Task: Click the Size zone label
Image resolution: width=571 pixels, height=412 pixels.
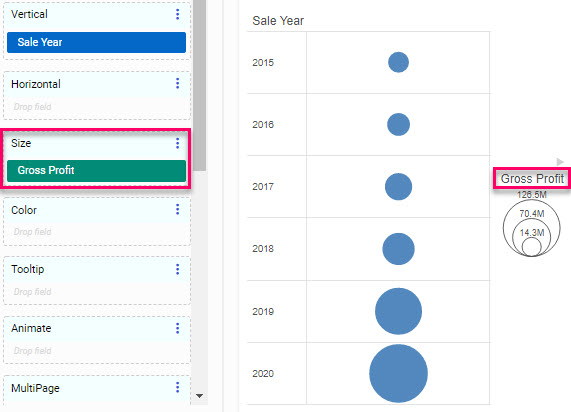Action: tap(21, 143)
